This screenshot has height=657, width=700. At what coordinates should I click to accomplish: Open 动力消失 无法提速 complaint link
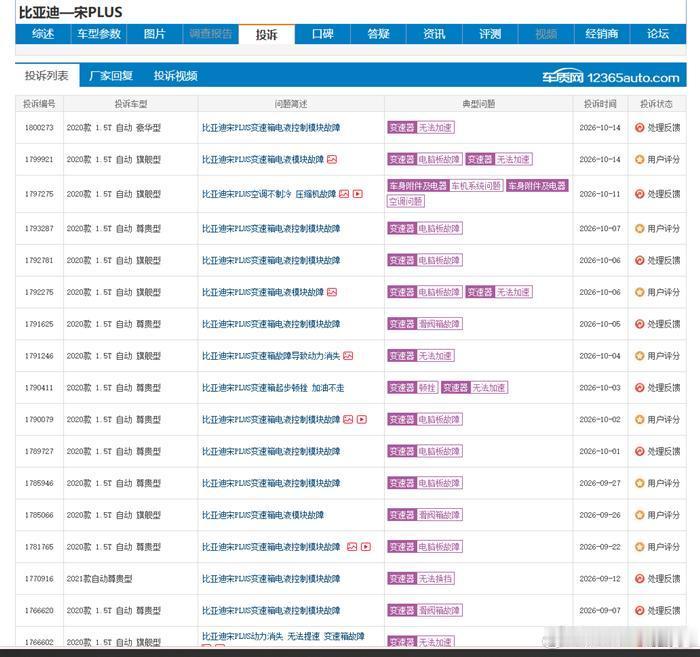coord(283,636)
